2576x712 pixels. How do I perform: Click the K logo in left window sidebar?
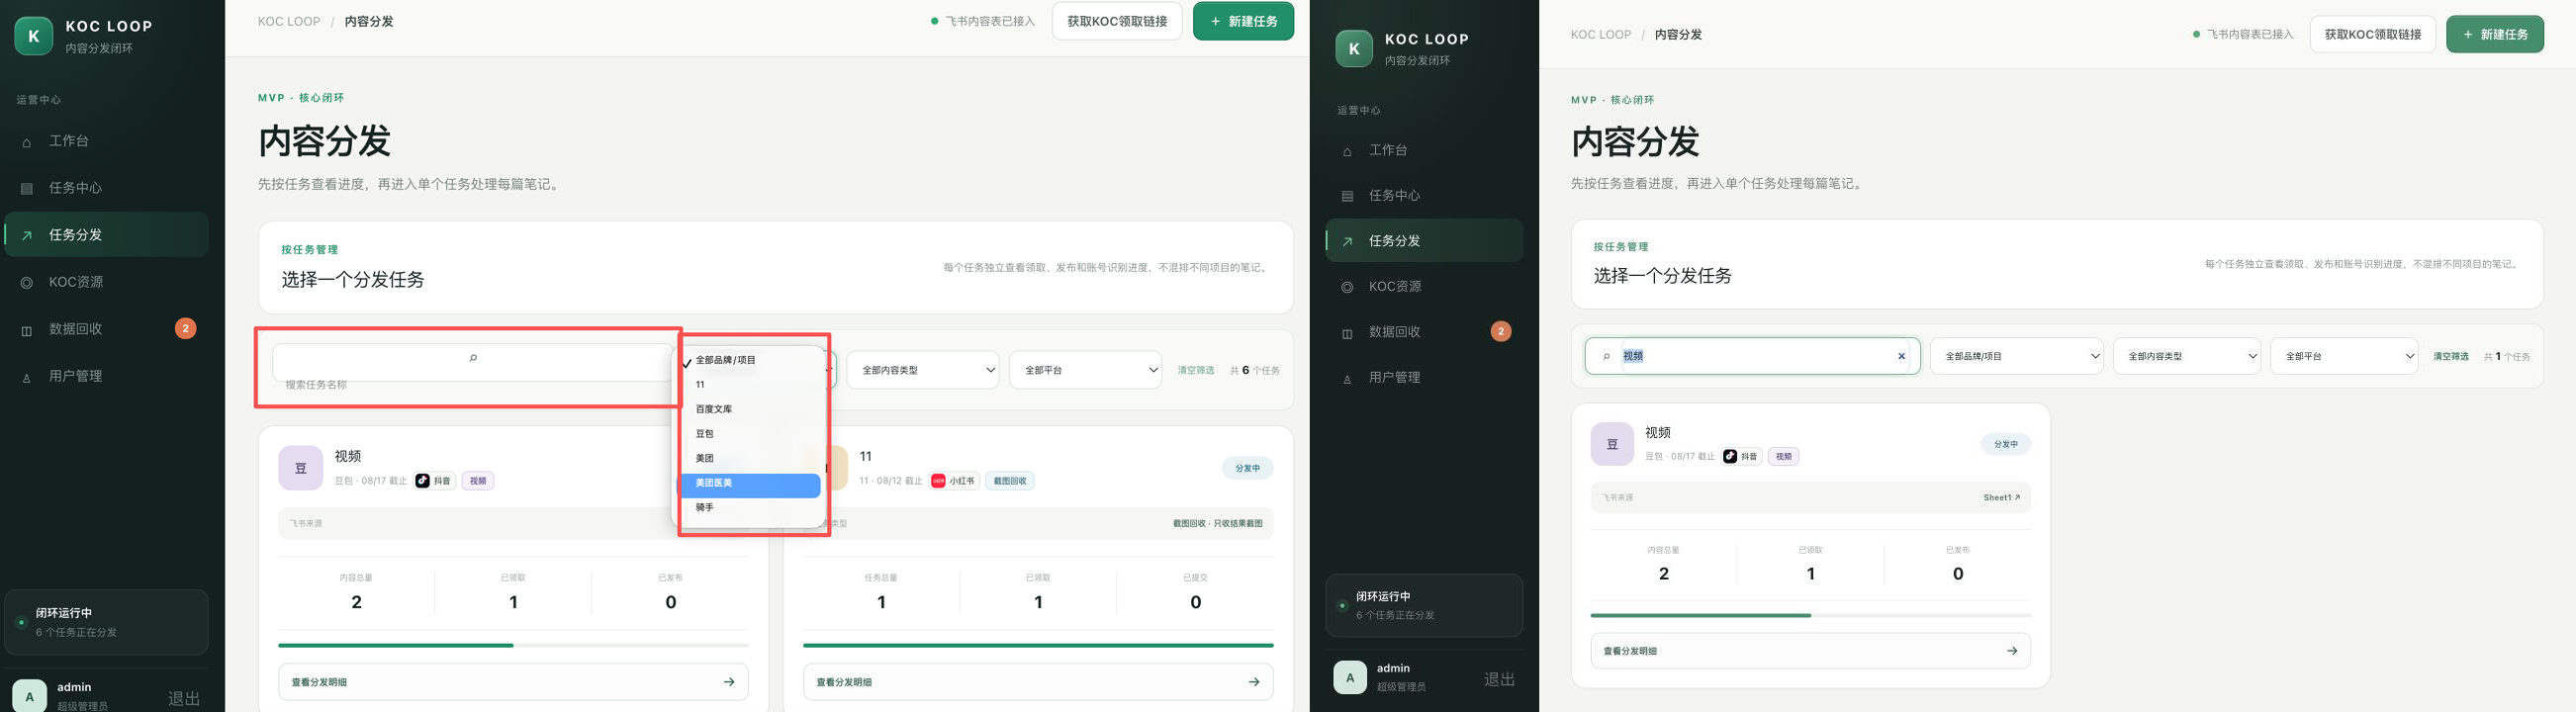tap(34, 36)
